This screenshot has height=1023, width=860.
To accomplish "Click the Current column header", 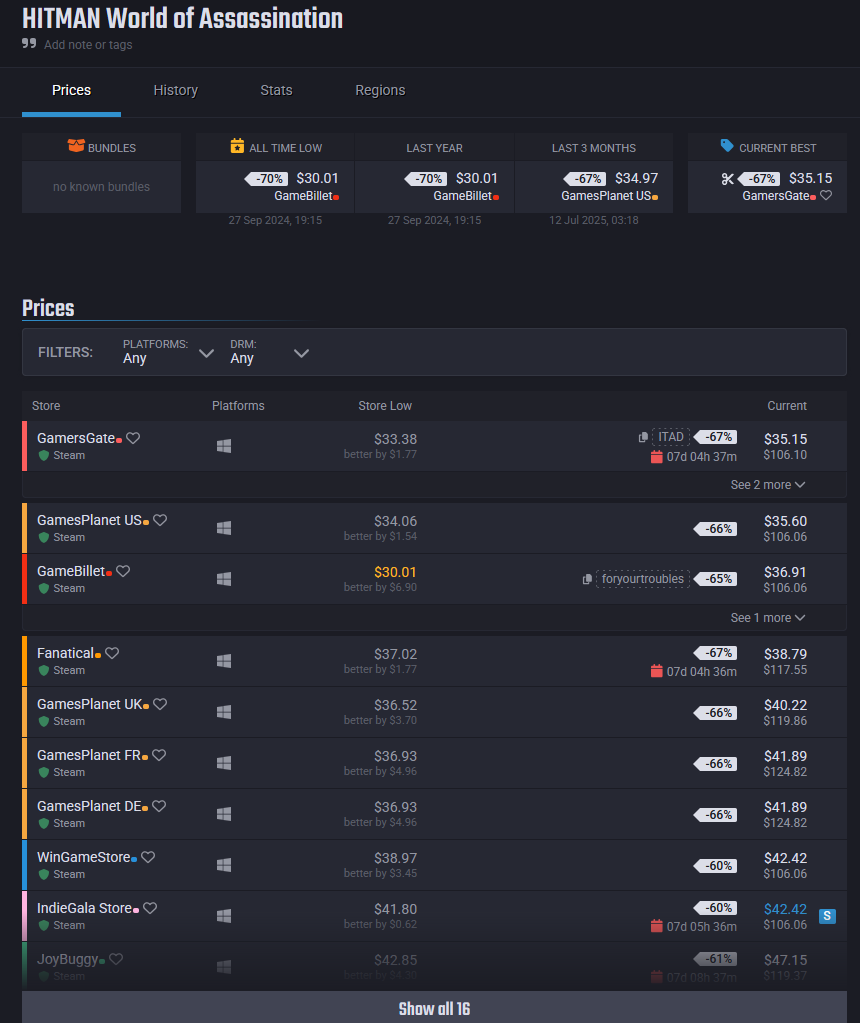I will [x=787, y=406].
